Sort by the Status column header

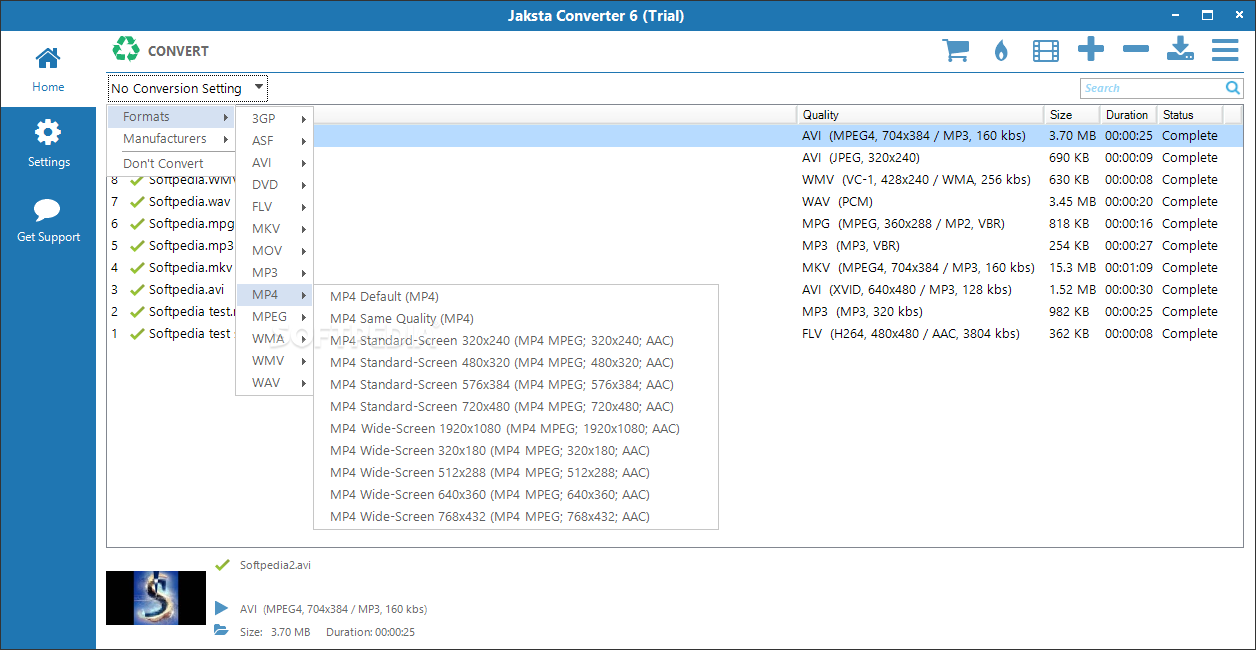coord(1190,115)
